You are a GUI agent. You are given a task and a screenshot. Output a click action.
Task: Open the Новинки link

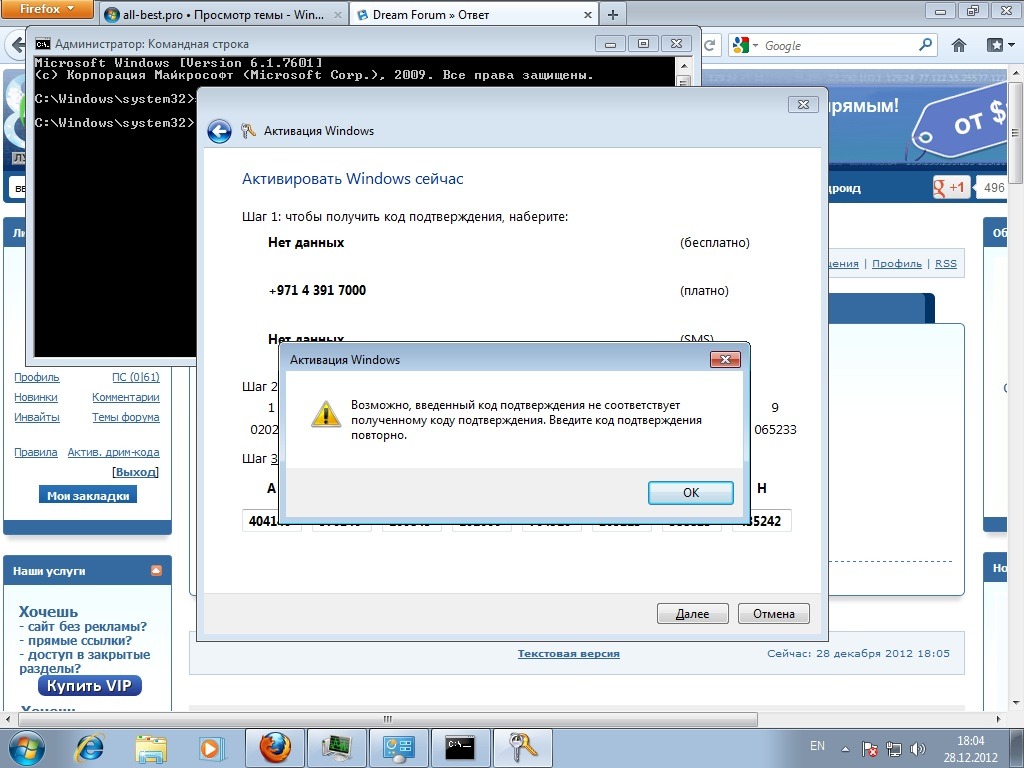(x=36, y=397)
